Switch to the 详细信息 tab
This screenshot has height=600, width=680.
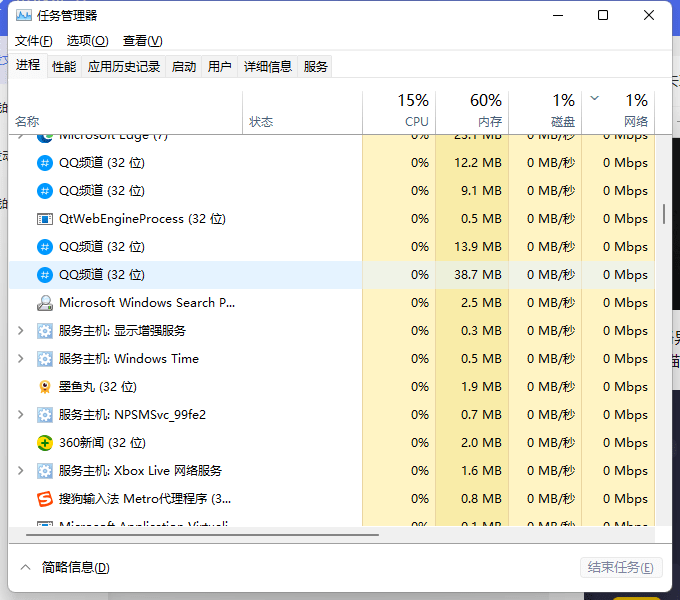point(268,66)
